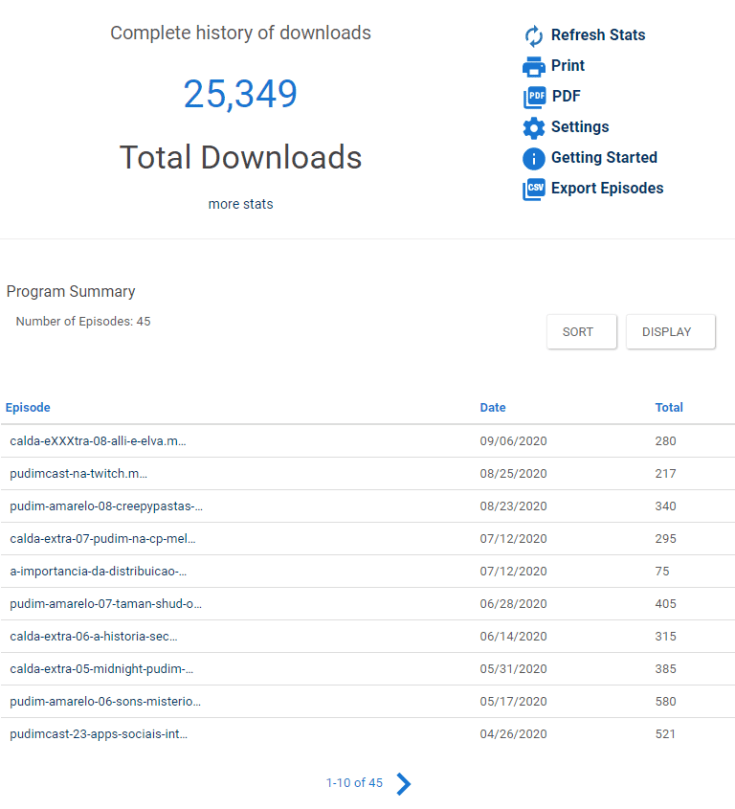Open a-importancia-da-distribuicao episode
This screenshot has width=735, height=809.
click(x=98, y=571)
